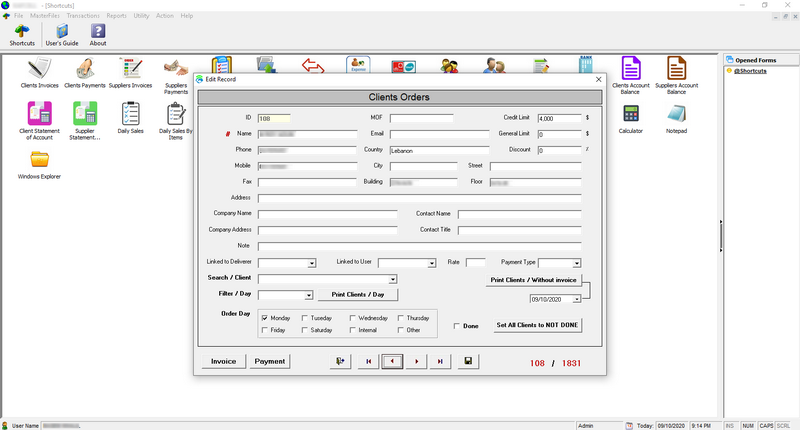The image size is (800, 430).
Task: Open the Calculator shortcut icon
Action: 631,114
